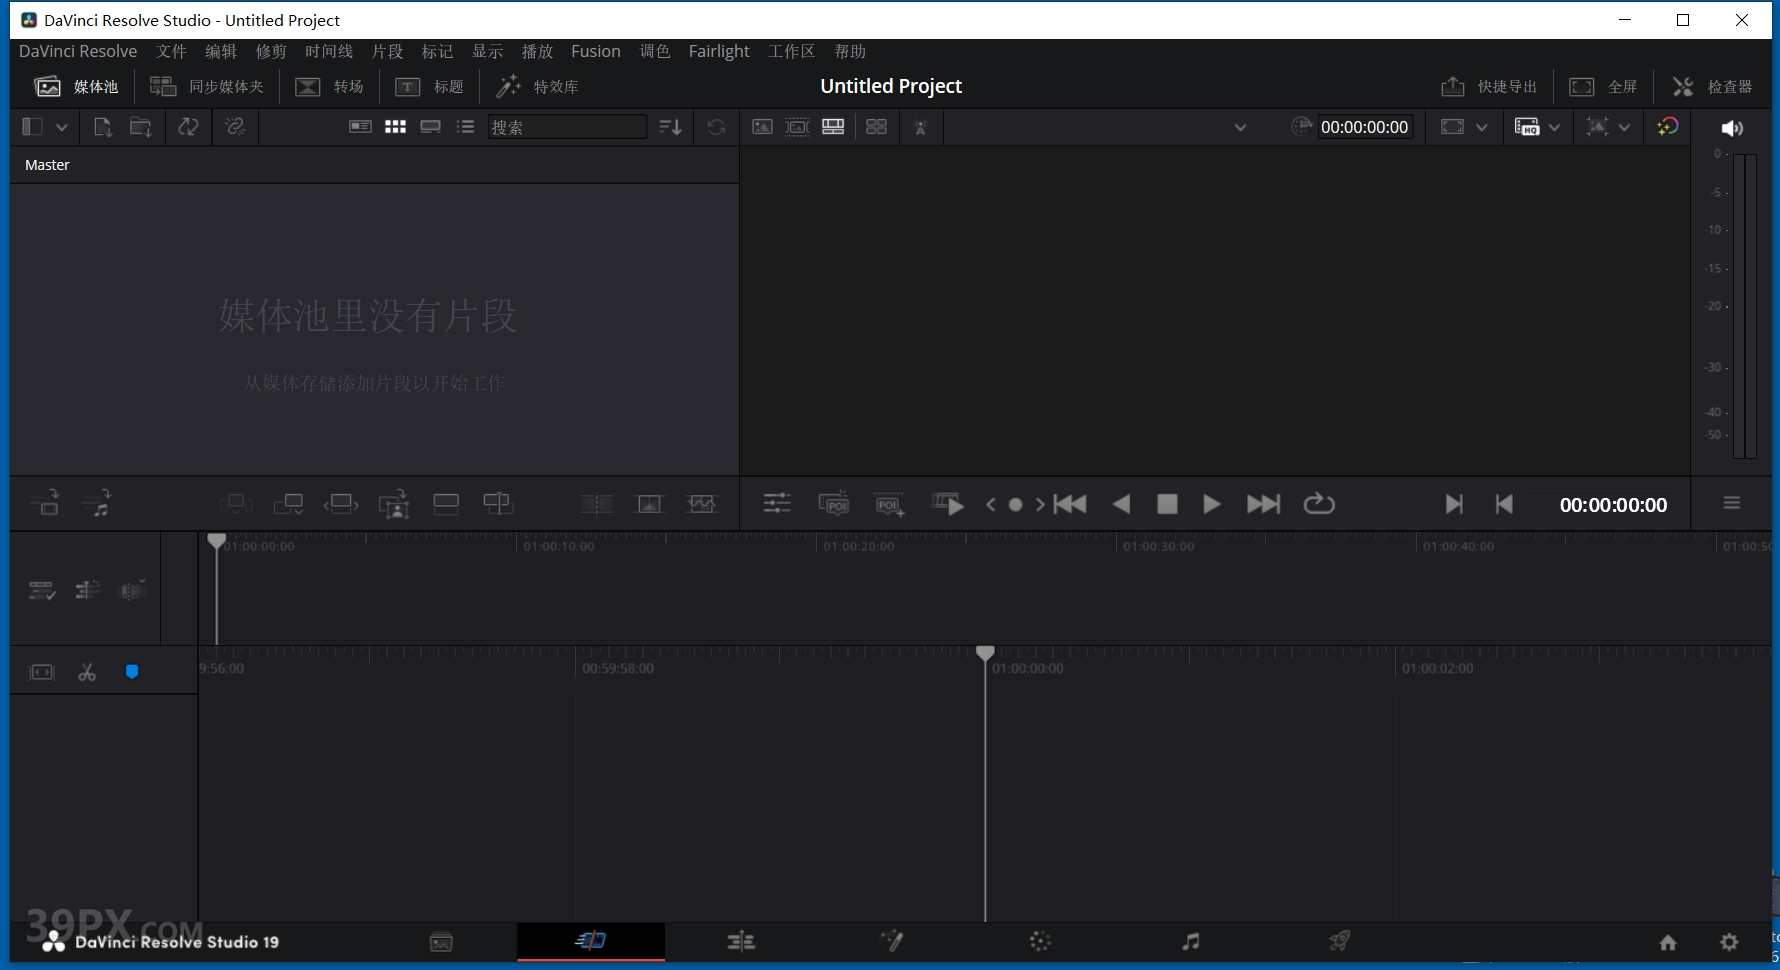Play the viewer forward
The width and height of the screenshot is (1780, 970).
(1211, 504)
